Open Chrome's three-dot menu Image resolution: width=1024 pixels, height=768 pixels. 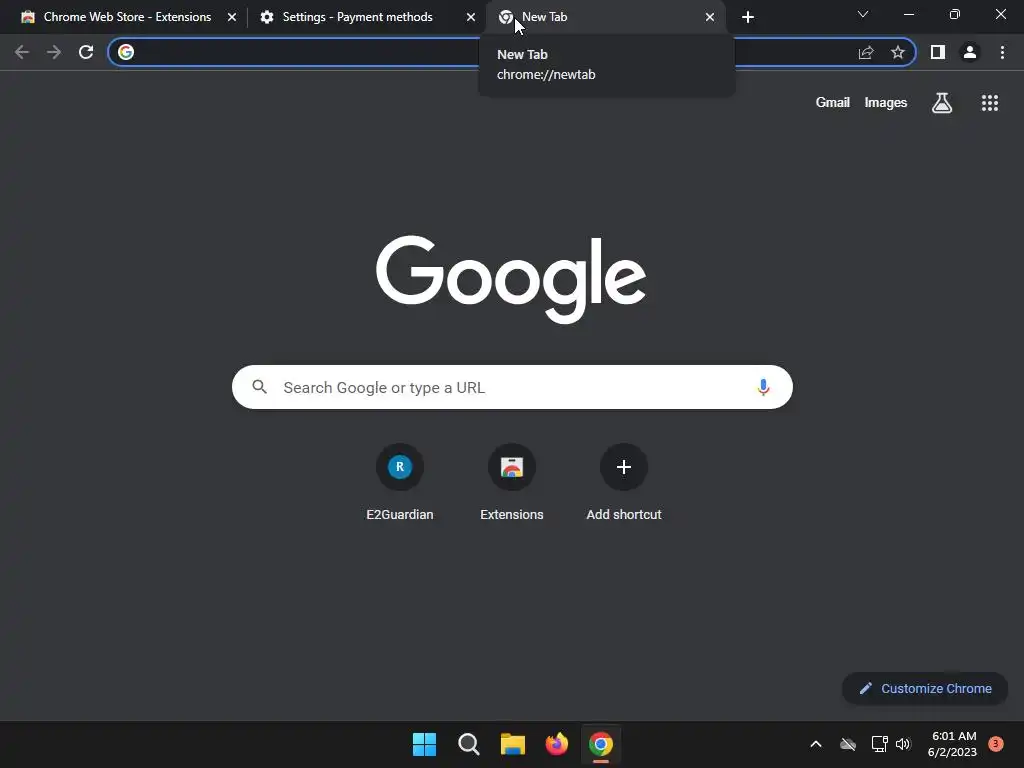(1002, 52)
